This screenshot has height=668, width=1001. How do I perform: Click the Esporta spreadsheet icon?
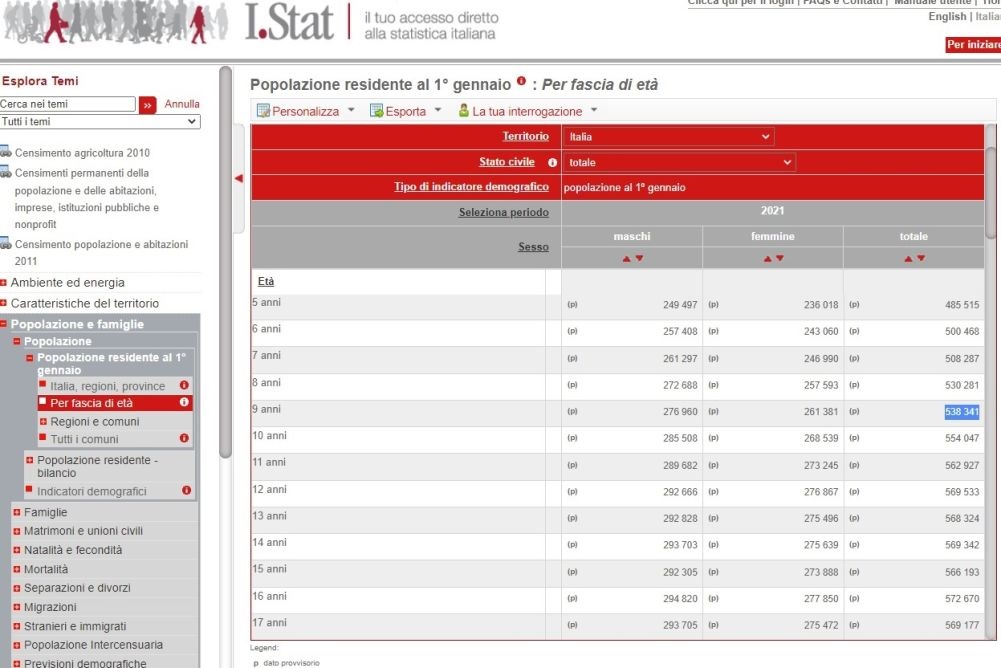[x=376, y=110]
